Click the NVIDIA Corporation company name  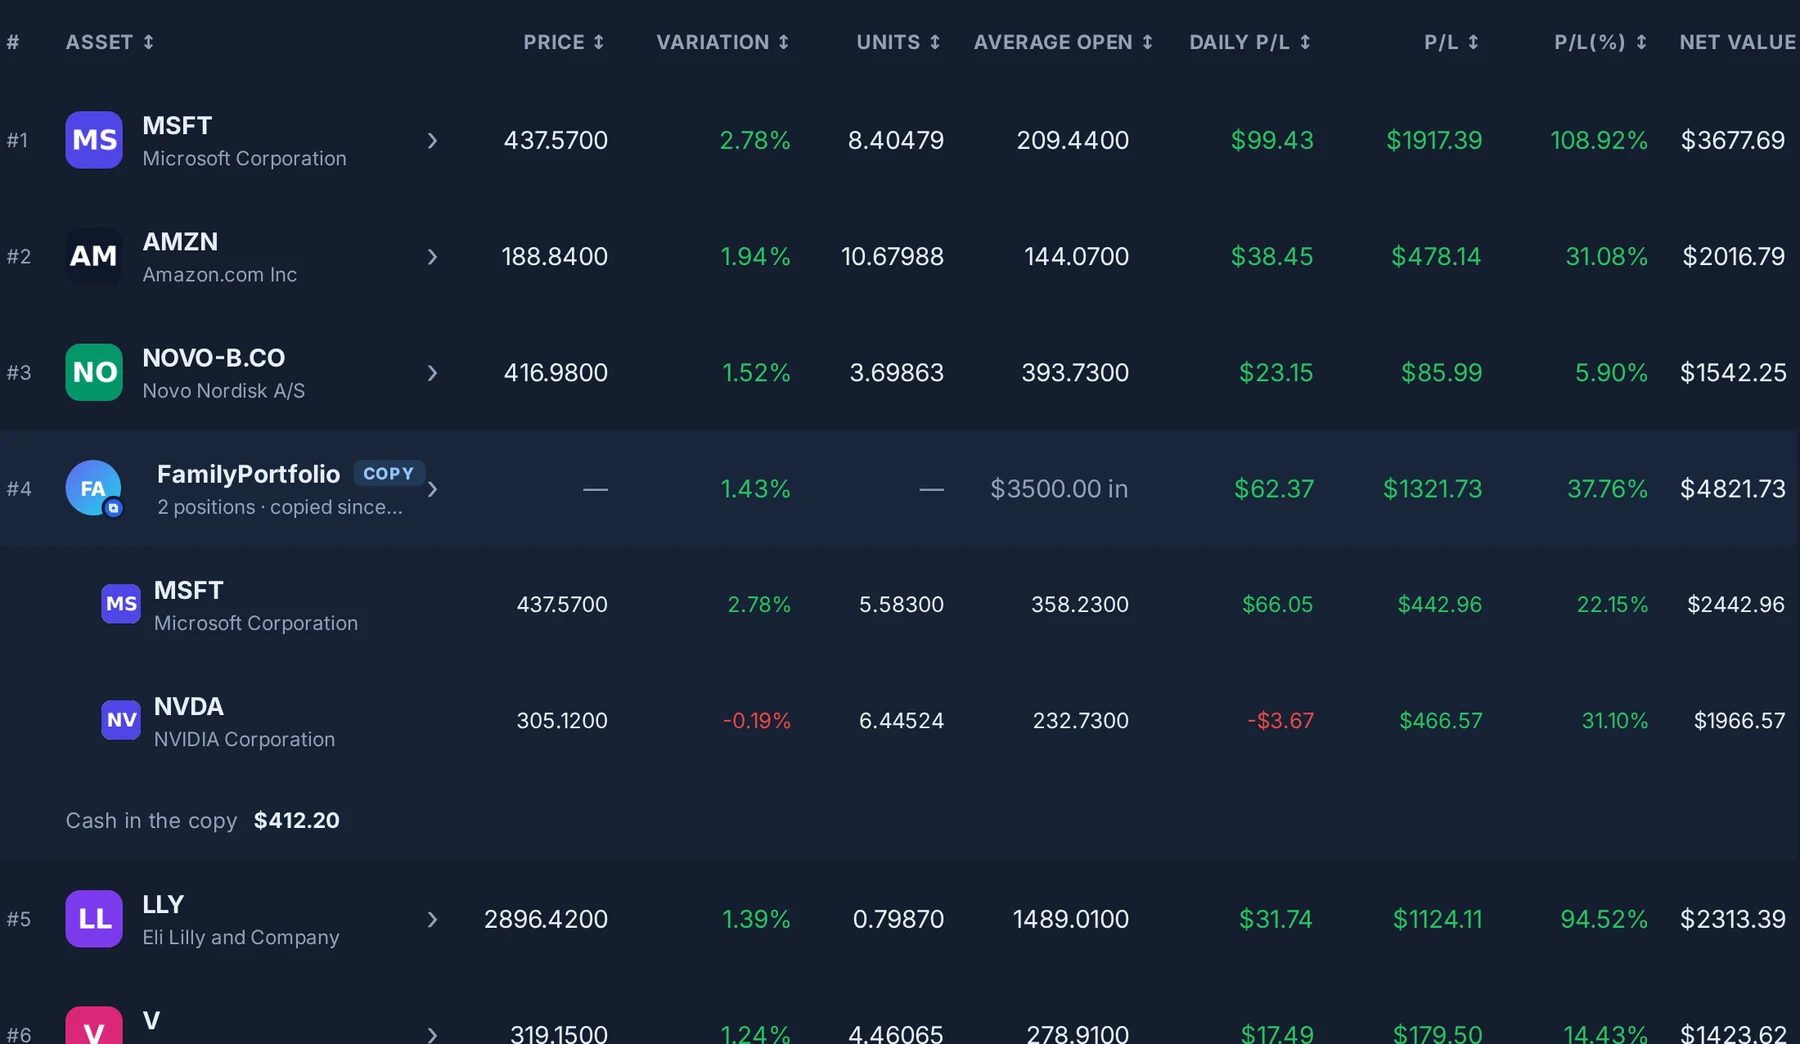(x=245, y=739)
